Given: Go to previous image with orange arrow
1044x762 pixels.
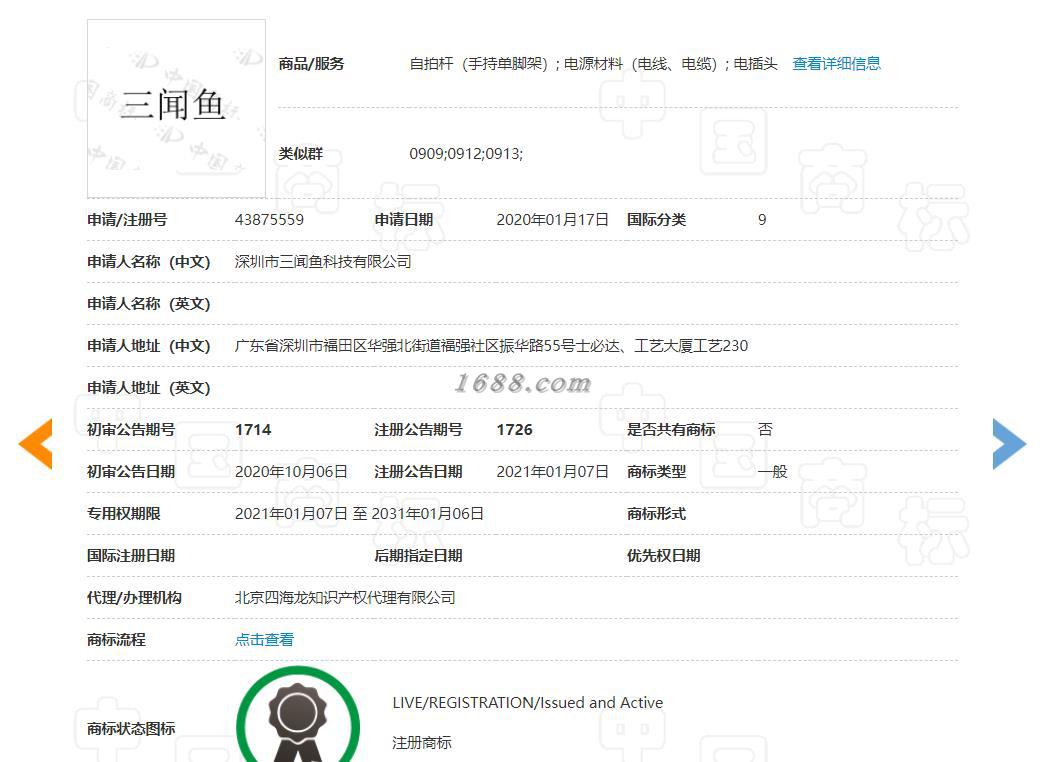Looking at the screenshot, I should pyautogui.click(x=35, y=444).
